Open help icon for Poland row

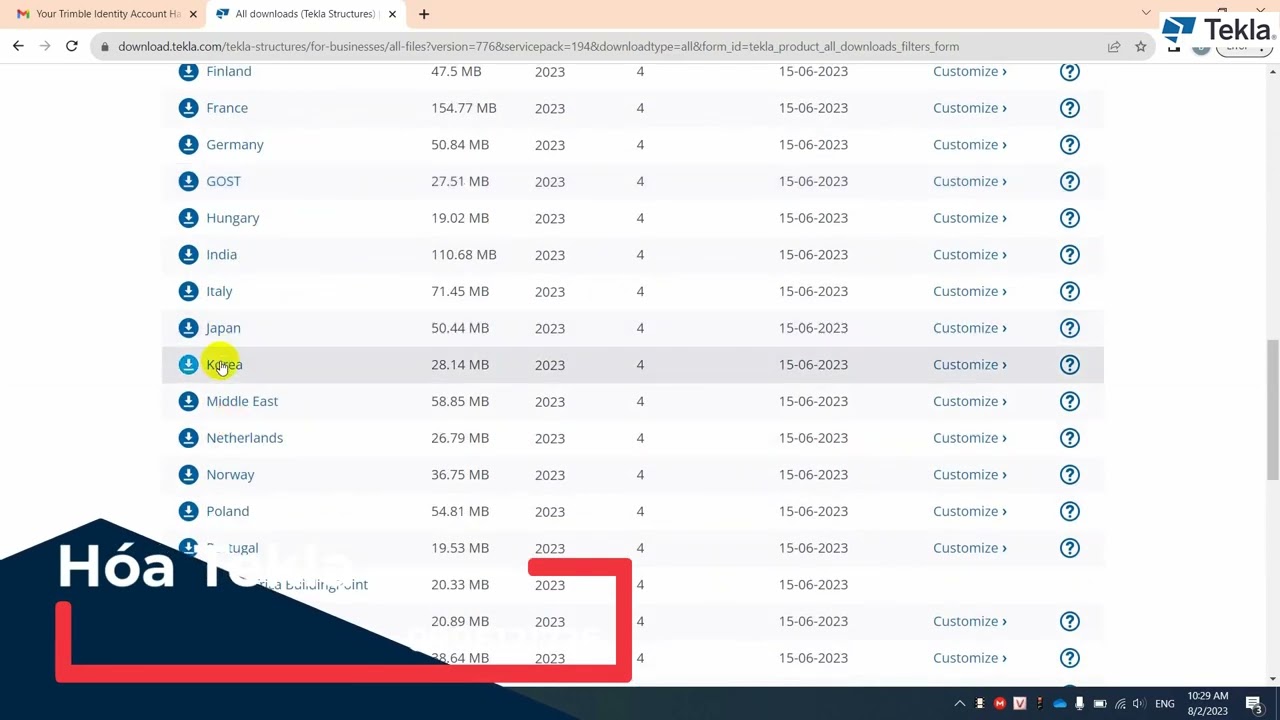[1070, 511]
